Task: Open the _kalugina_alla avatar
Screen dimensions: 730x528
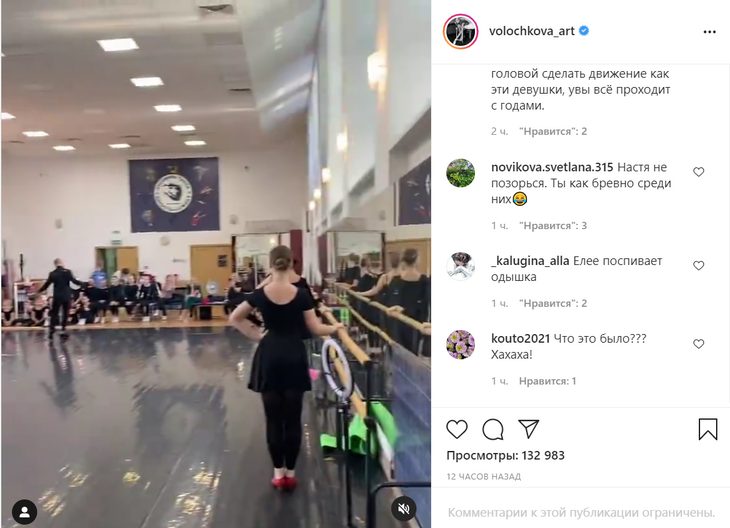Action: coord(460,266)
